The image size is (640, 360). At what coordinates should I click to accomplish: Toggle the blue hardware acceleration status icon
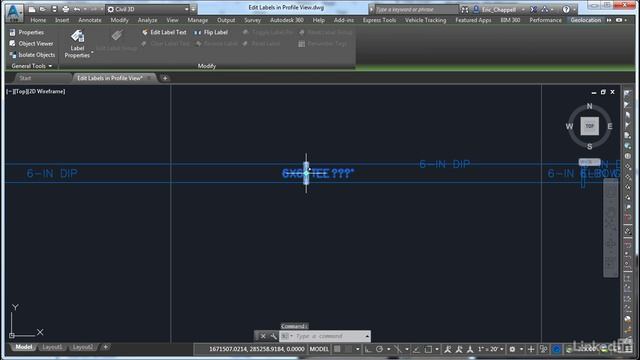557,349
